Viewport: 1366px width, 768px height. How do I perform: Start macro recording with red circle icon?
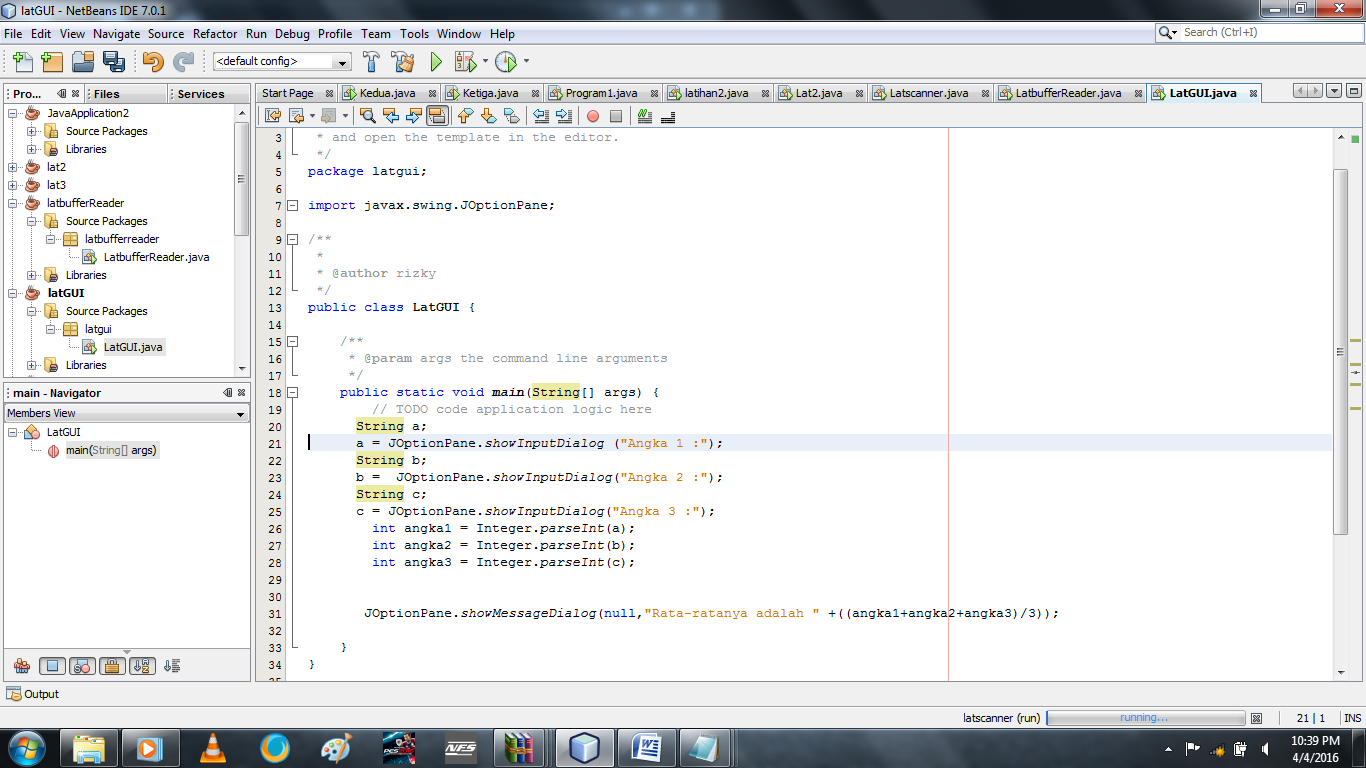[x=591, y=117]
